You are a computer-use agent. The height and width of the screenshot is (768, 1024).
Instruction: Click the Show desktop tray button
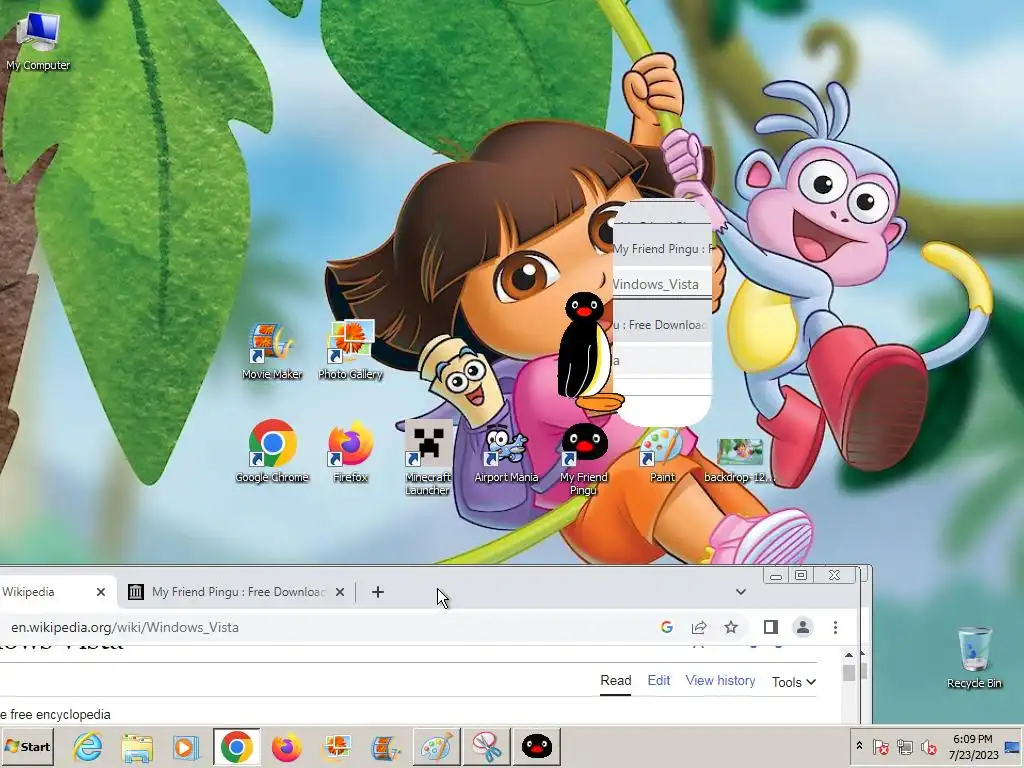click(1013, 746)
